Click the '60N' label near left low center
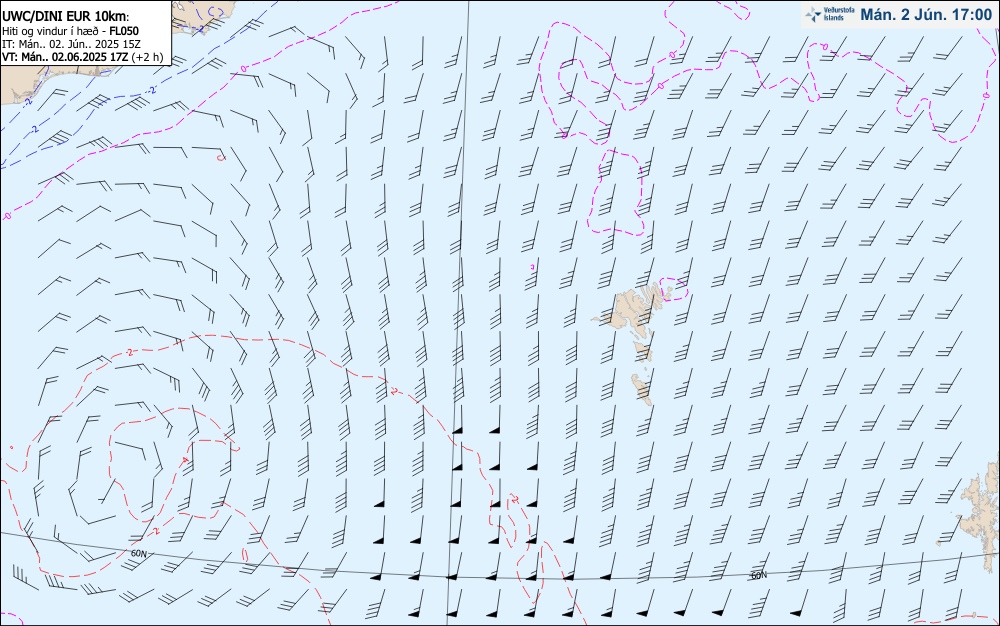The width and height of the screenshot is (1000, 626). coord(138,554)
